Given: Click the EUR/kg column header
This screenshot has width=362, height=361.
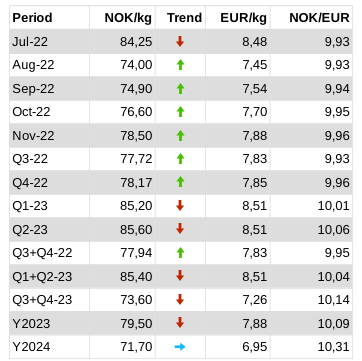Looking at the screenshot, I should (x=244, y=17).
